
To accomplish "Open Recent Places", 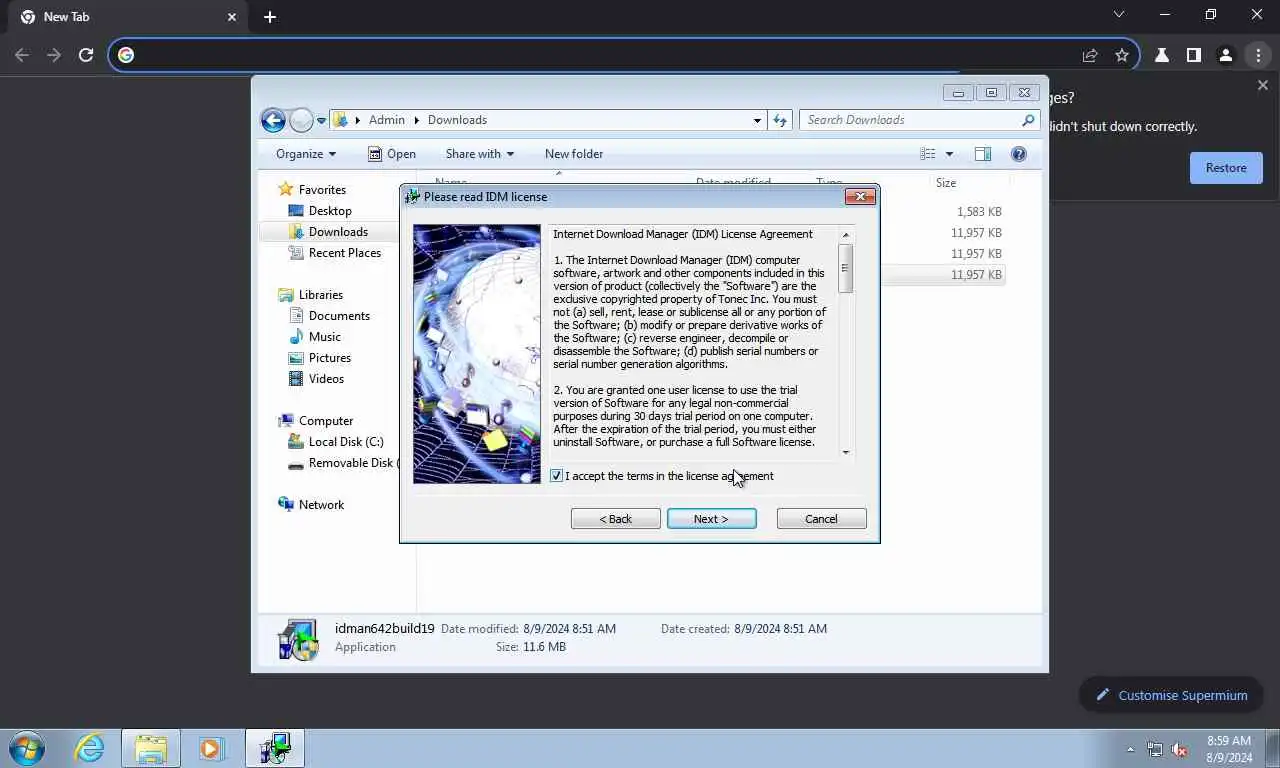I will coord(344,253).
